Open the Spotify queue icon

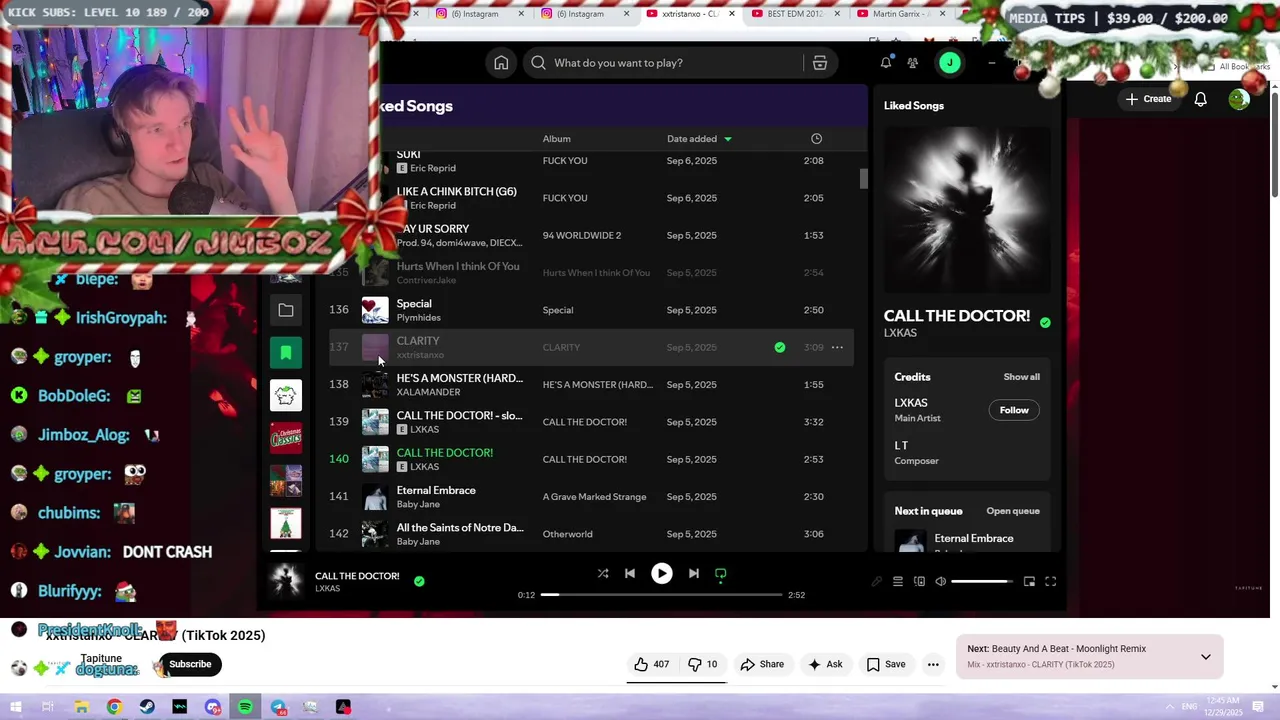[x=898, y=582]
